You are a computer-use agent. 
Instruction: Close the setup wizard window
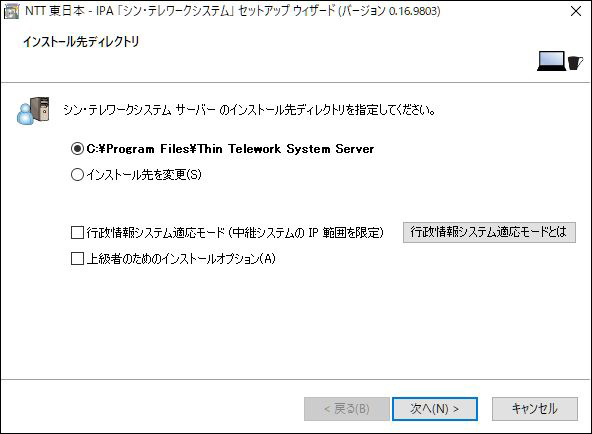point(576,11)
